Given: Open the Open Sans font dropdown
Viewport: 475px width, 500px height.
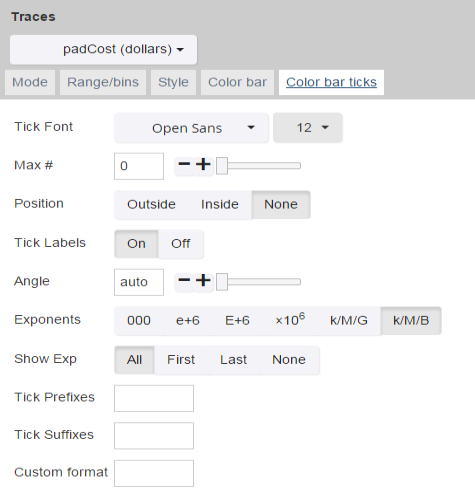Looking at the screenshot, I should [191, 128].
